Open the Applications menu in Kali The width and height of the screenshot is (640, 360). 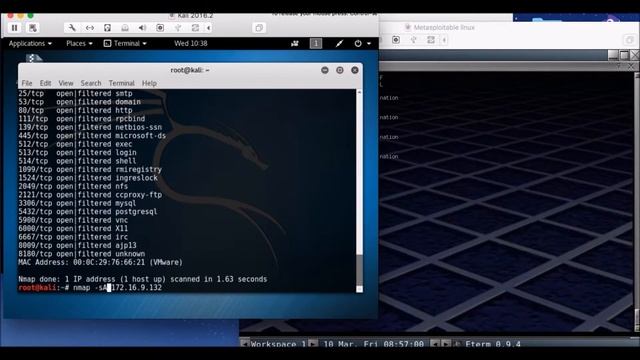click(x=30, y=43)
